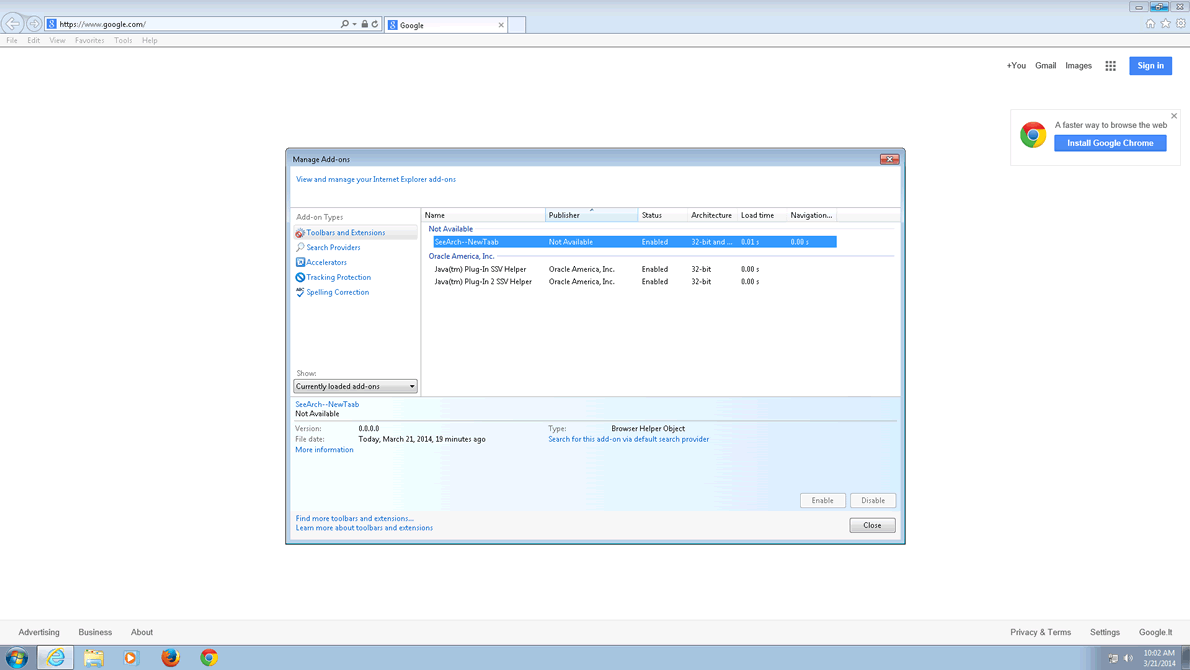Open Google apps grid icon
This screenshot has height=670, width=1190.
pos(1110,66)
